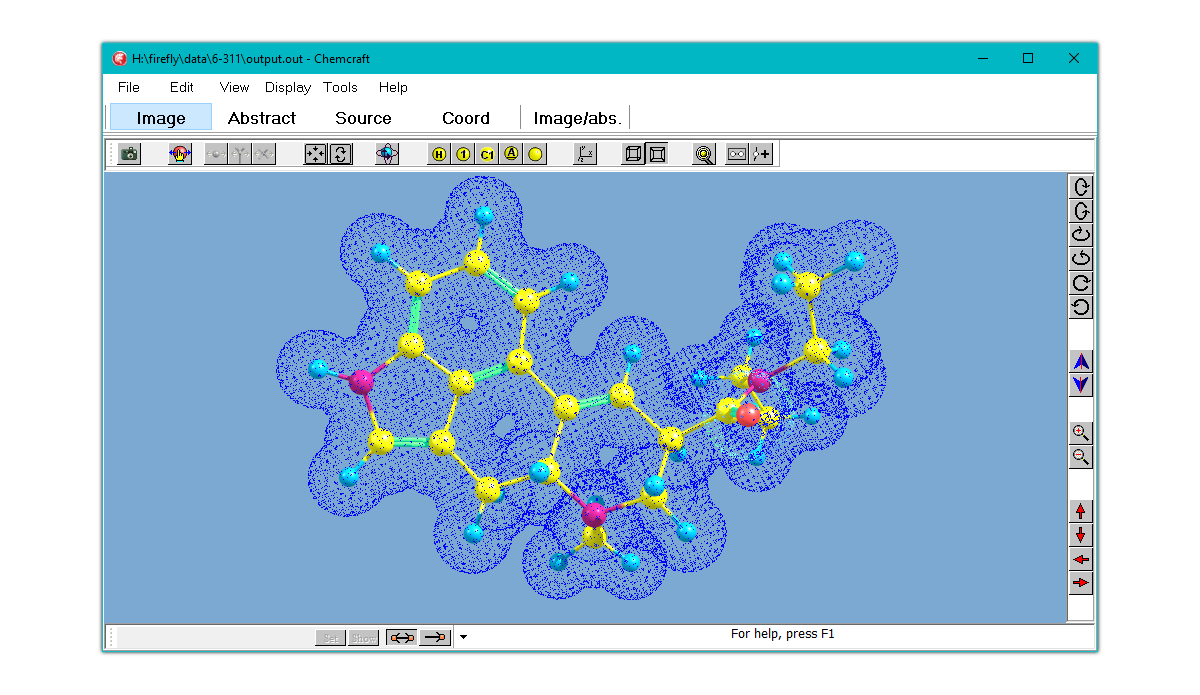Maximize the Chemcraft window
Screen dimensions: 1200x695
[x=1028, y=58]
